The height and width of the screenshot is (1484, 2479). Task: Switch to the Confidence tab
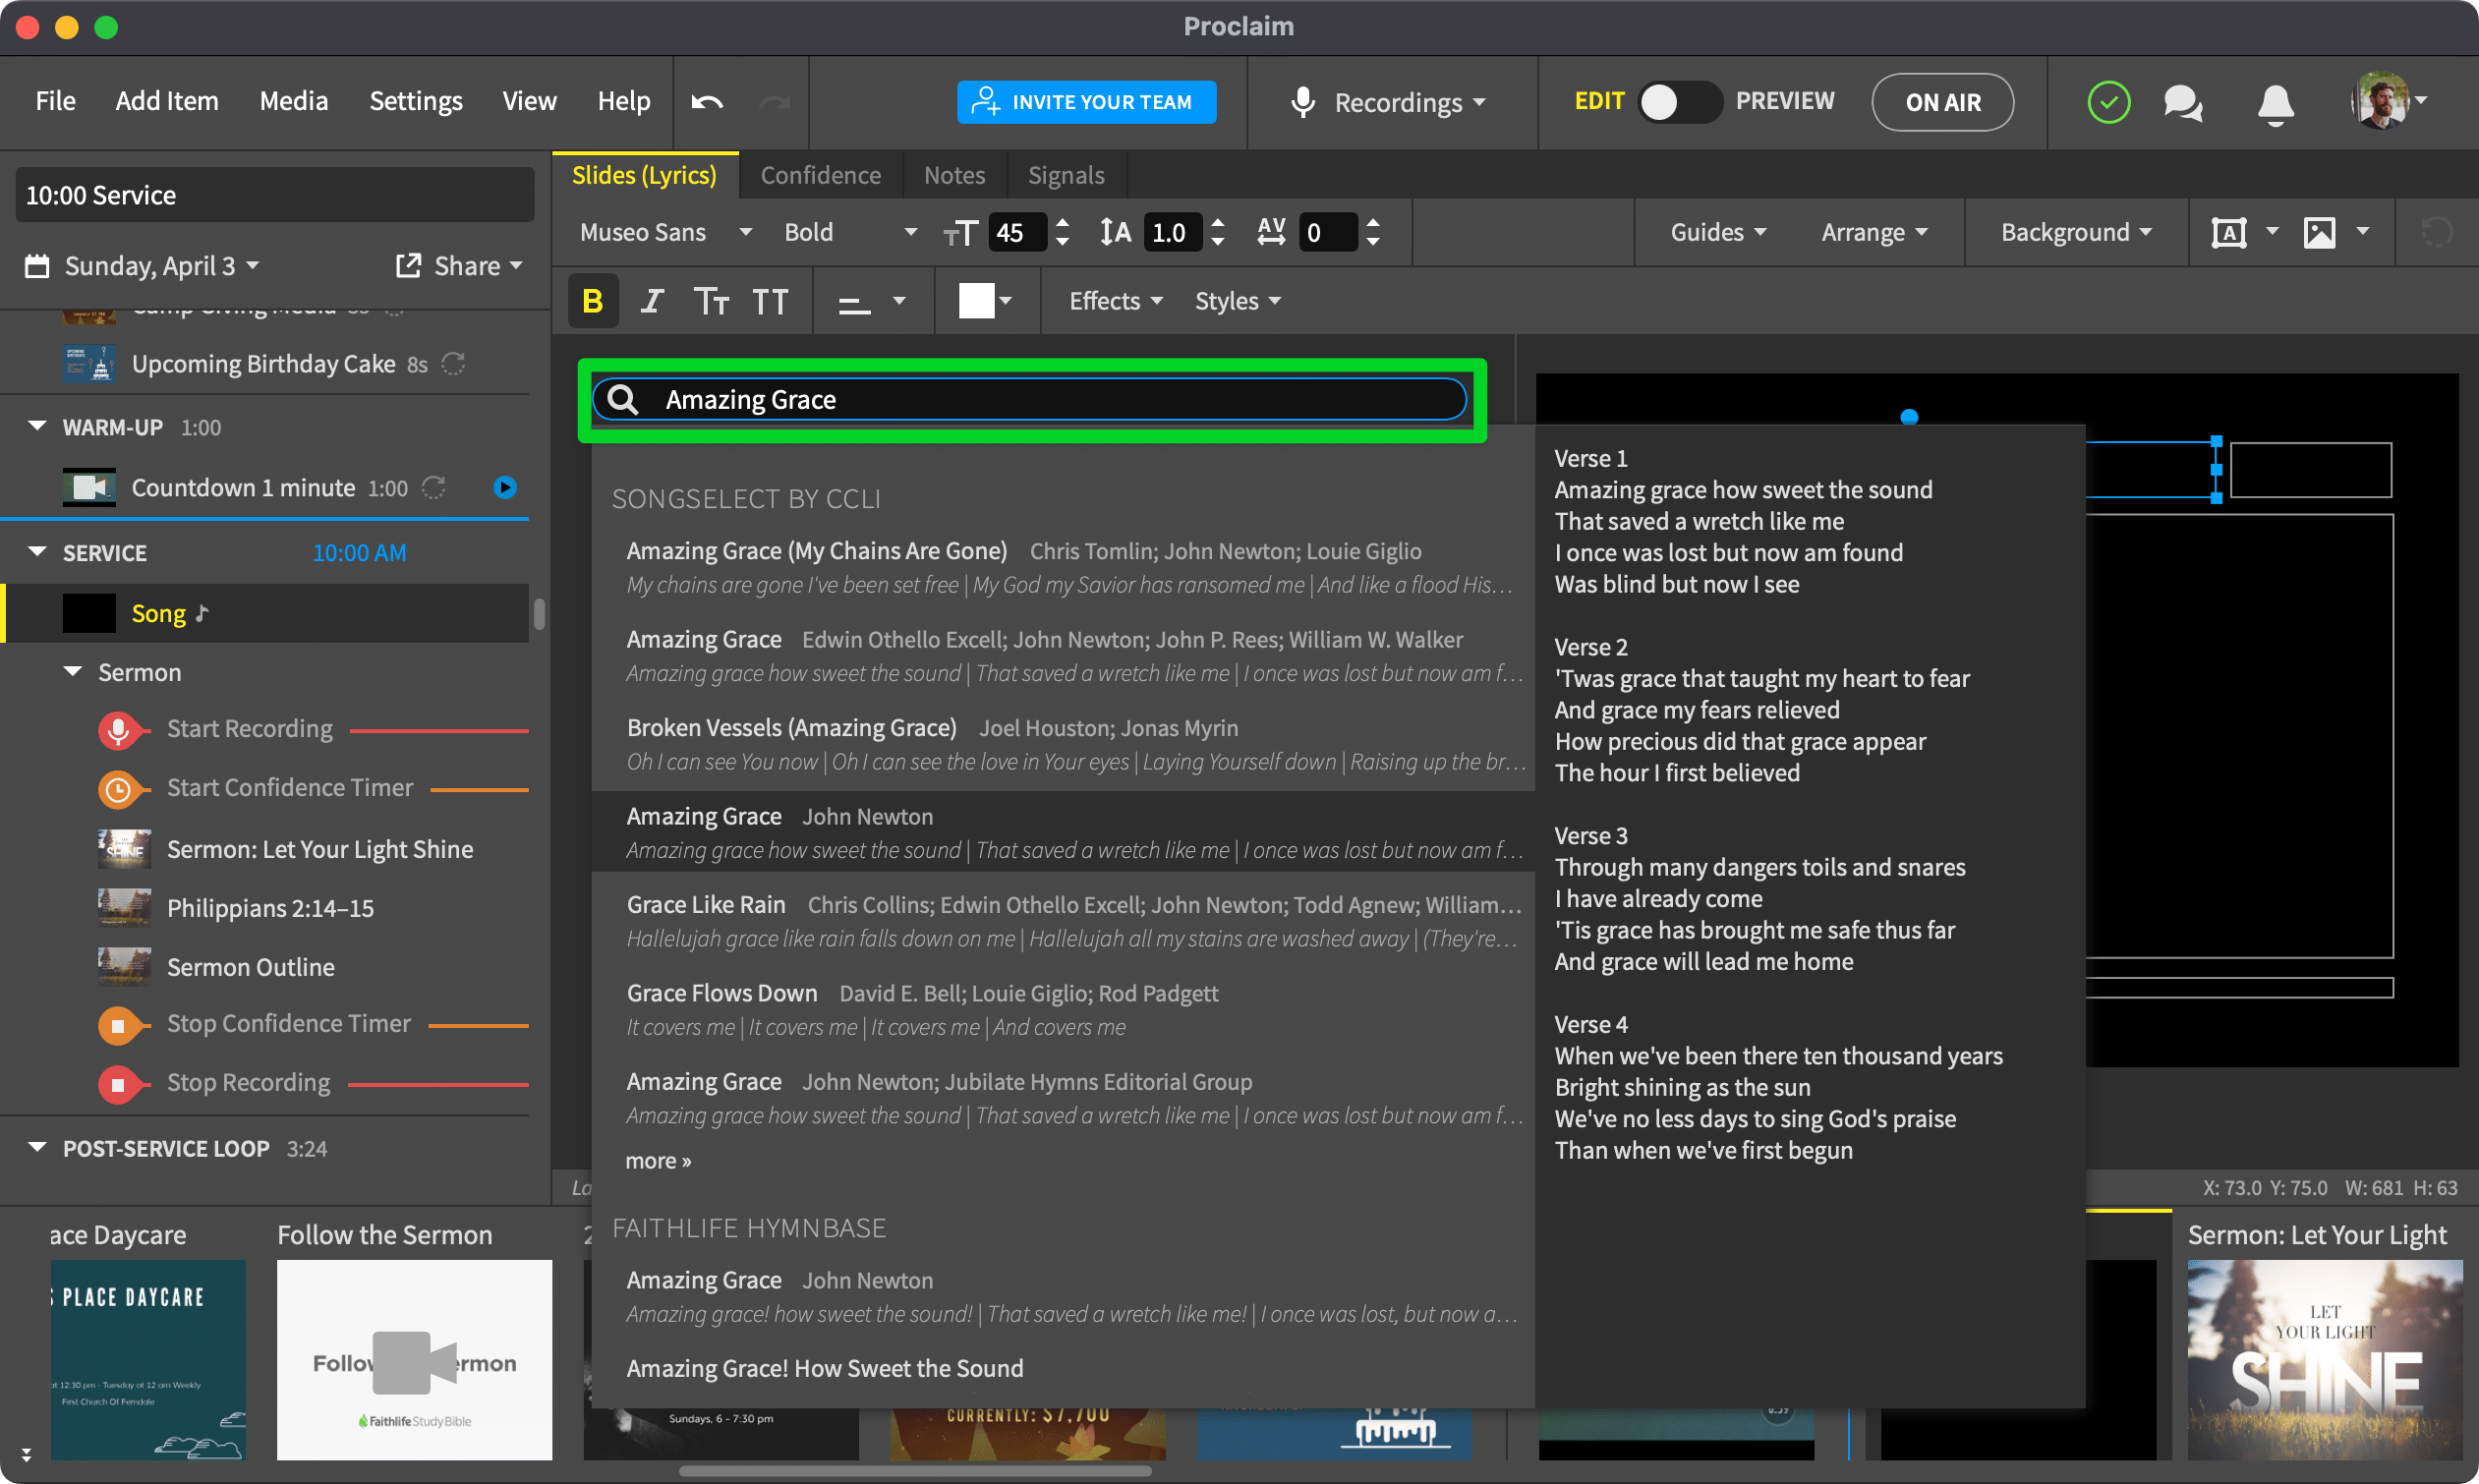[821, 176]
